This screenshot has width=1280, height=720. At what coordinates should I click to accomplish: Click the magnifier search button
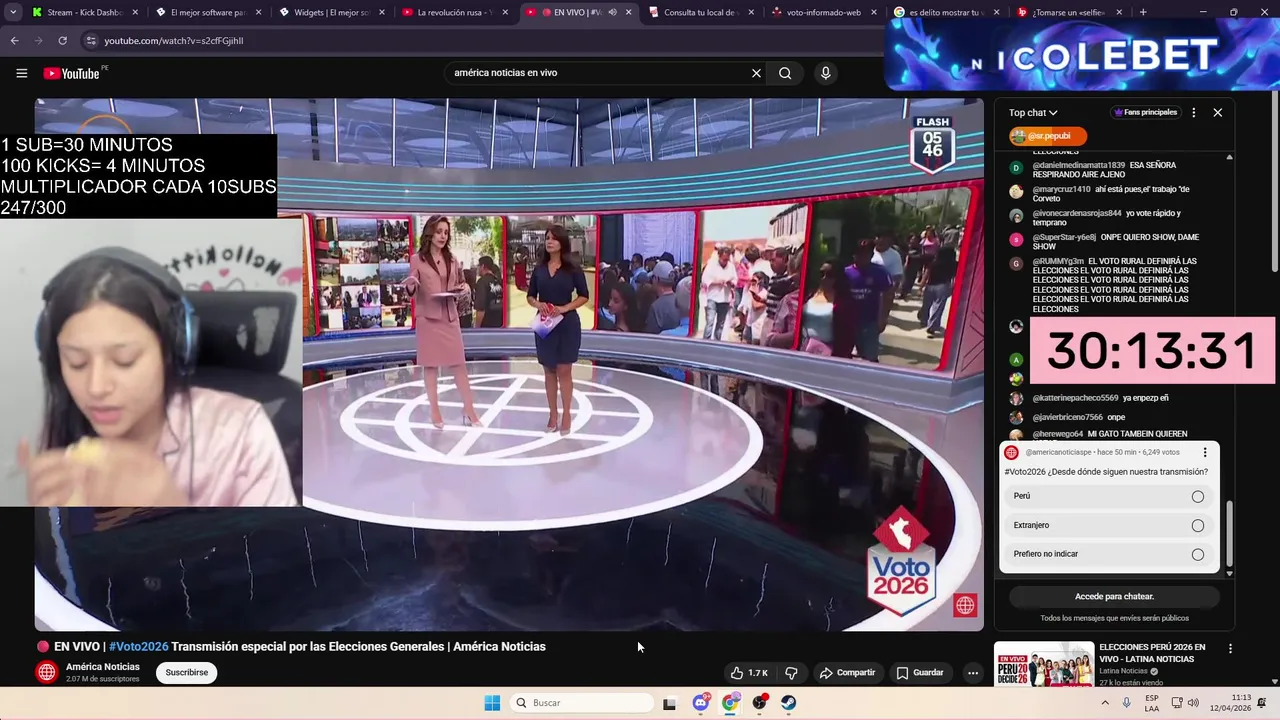785,73
